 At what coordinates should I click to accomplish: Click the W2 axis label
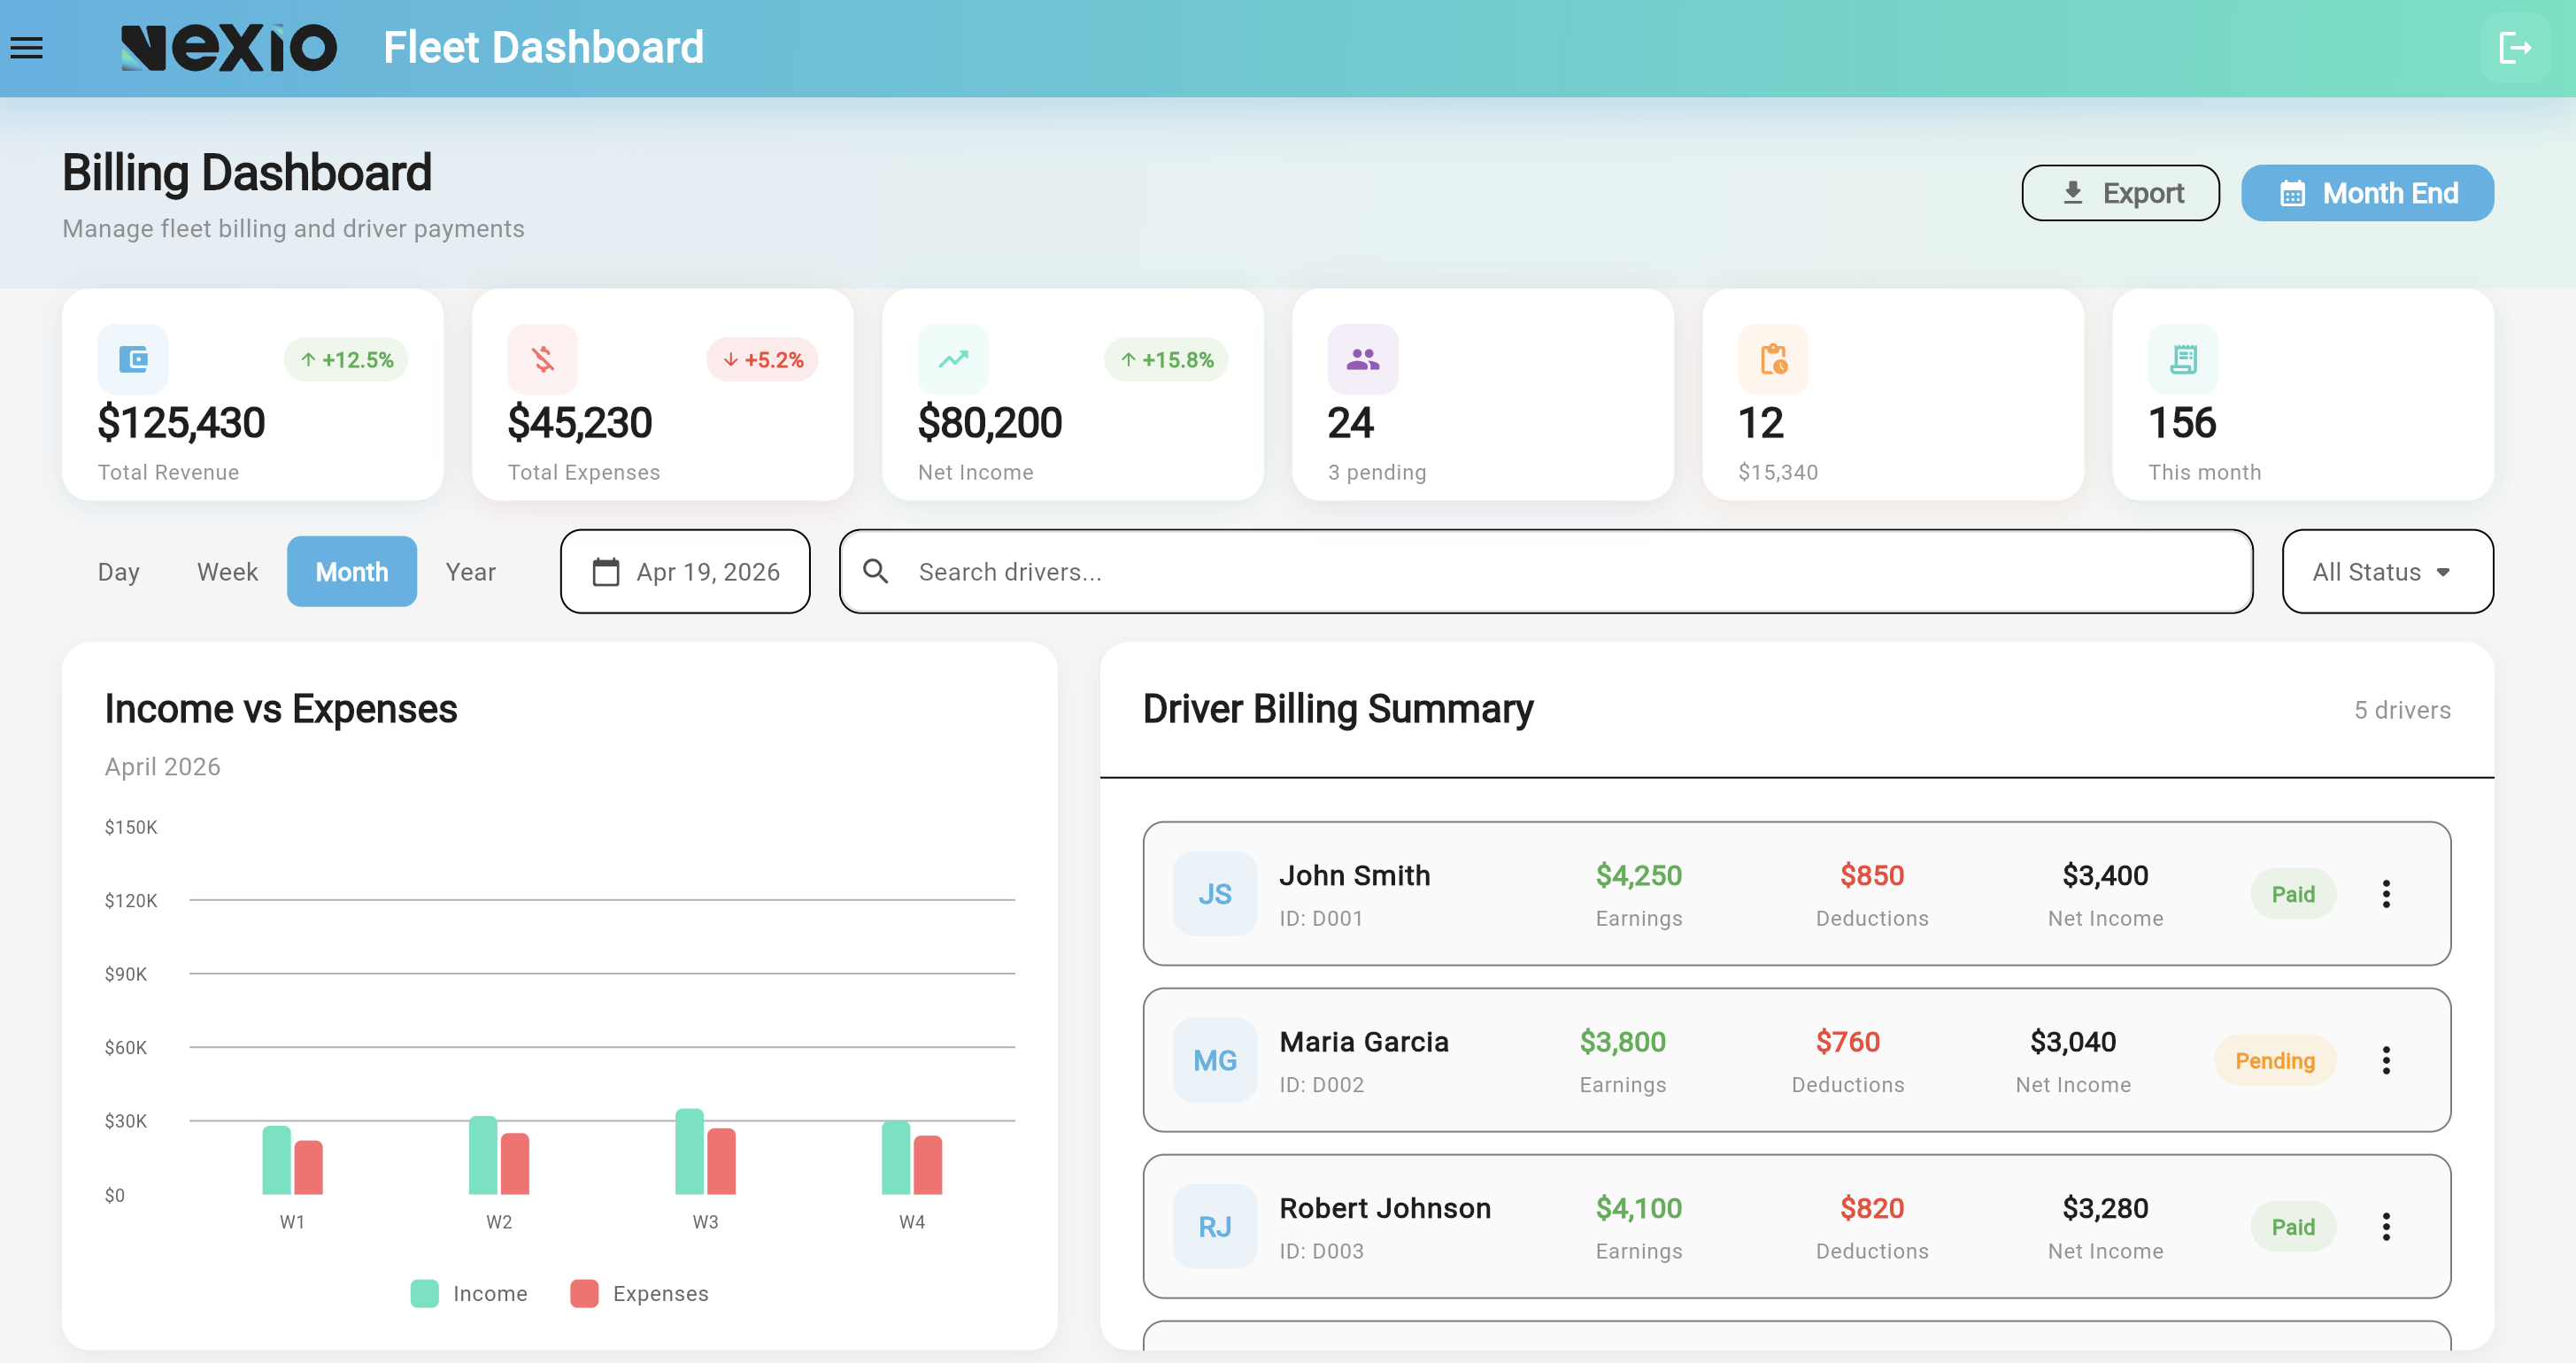[498, 1222]
